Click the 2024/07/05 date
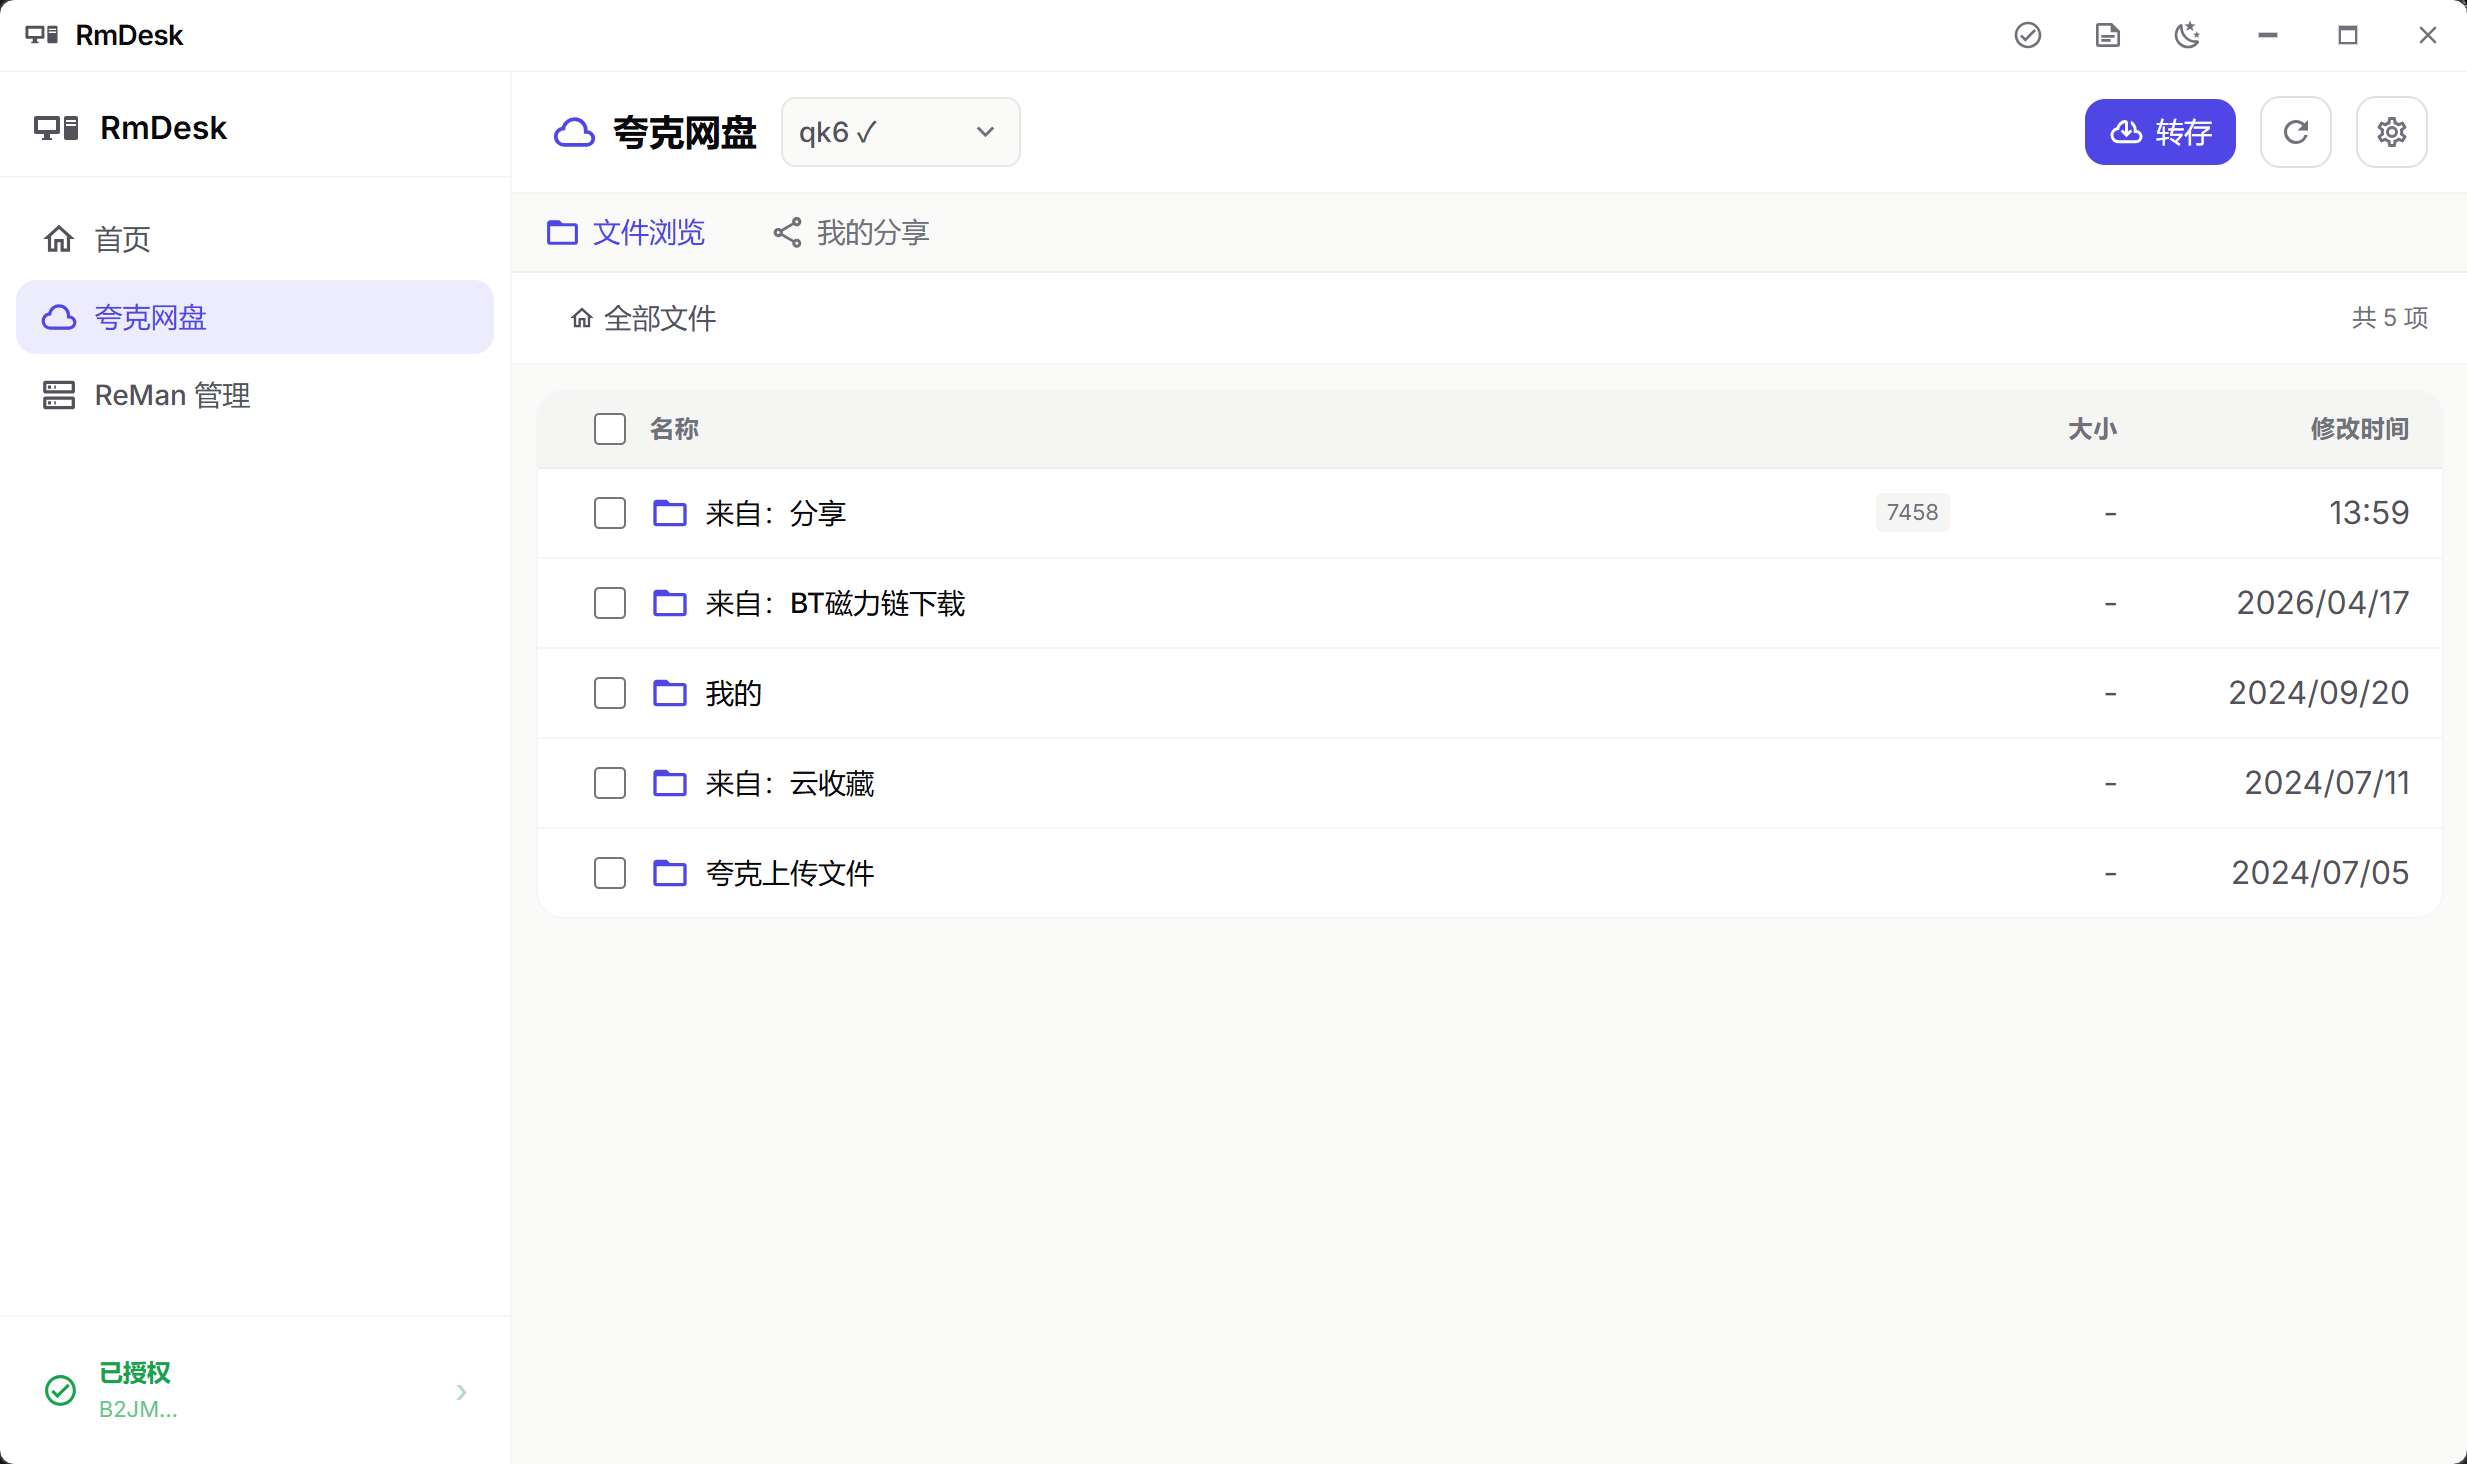This screenshot has height=1464, width=2467. click(x=2320, y=873)
